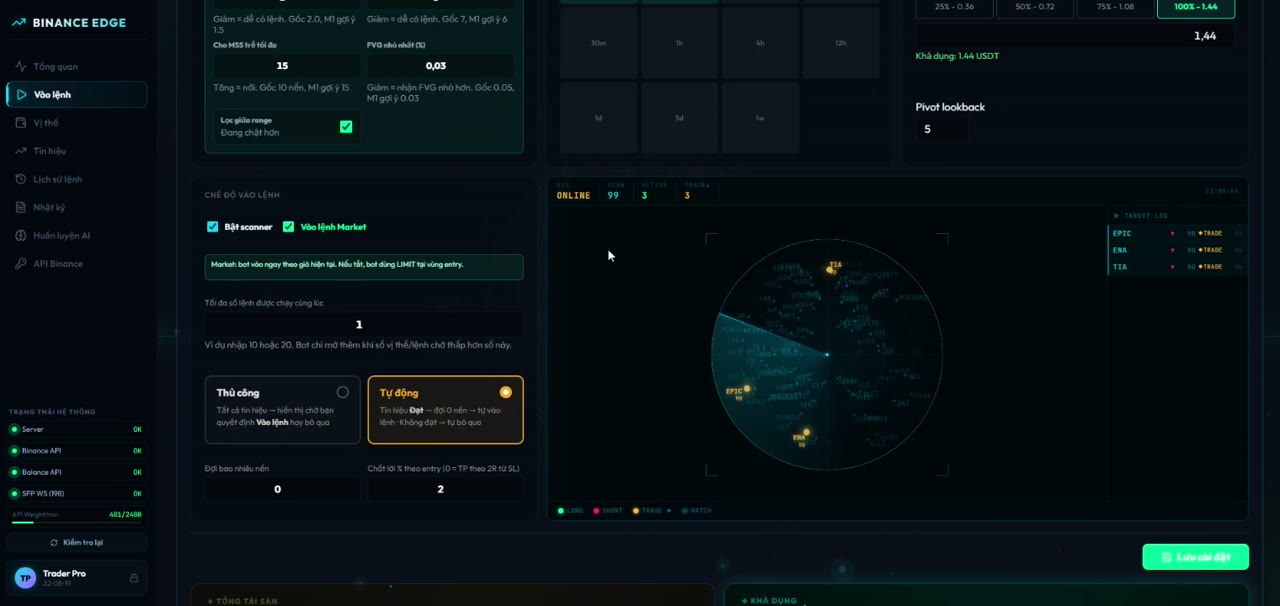Click the Khả dụng: 1.44 USDT text

click(957, 56)
